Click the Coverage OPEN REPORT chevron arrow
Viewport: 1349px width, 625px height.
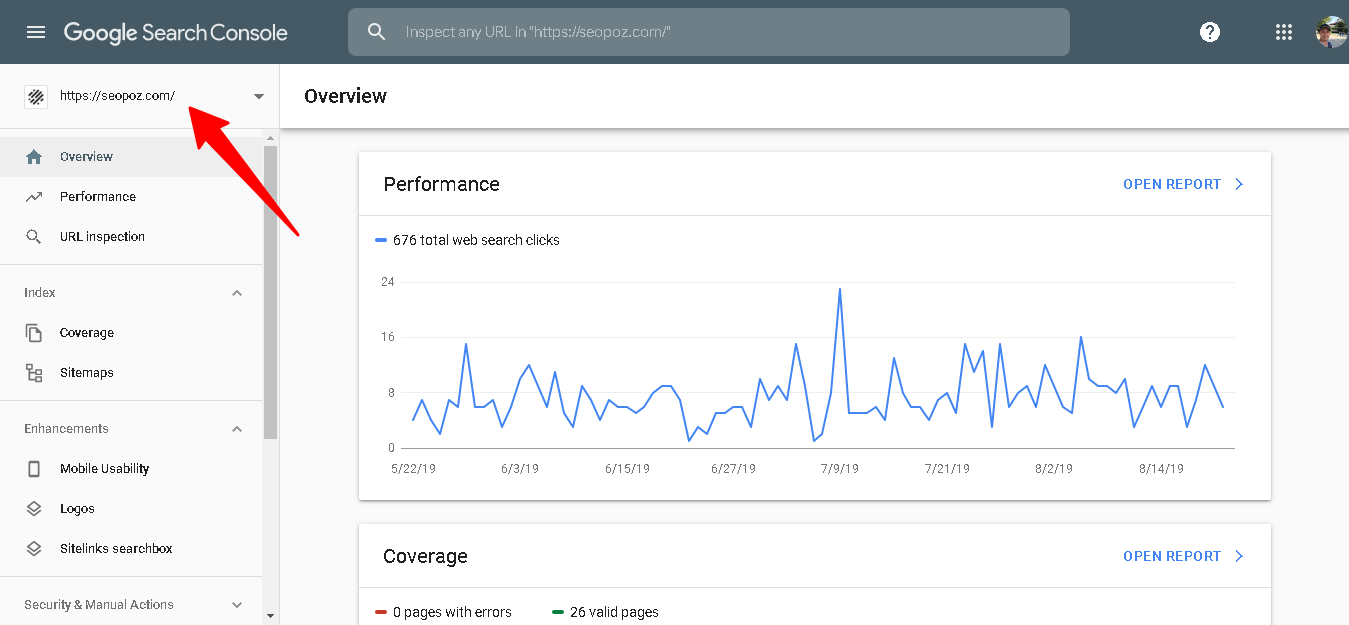[1239, 556]
